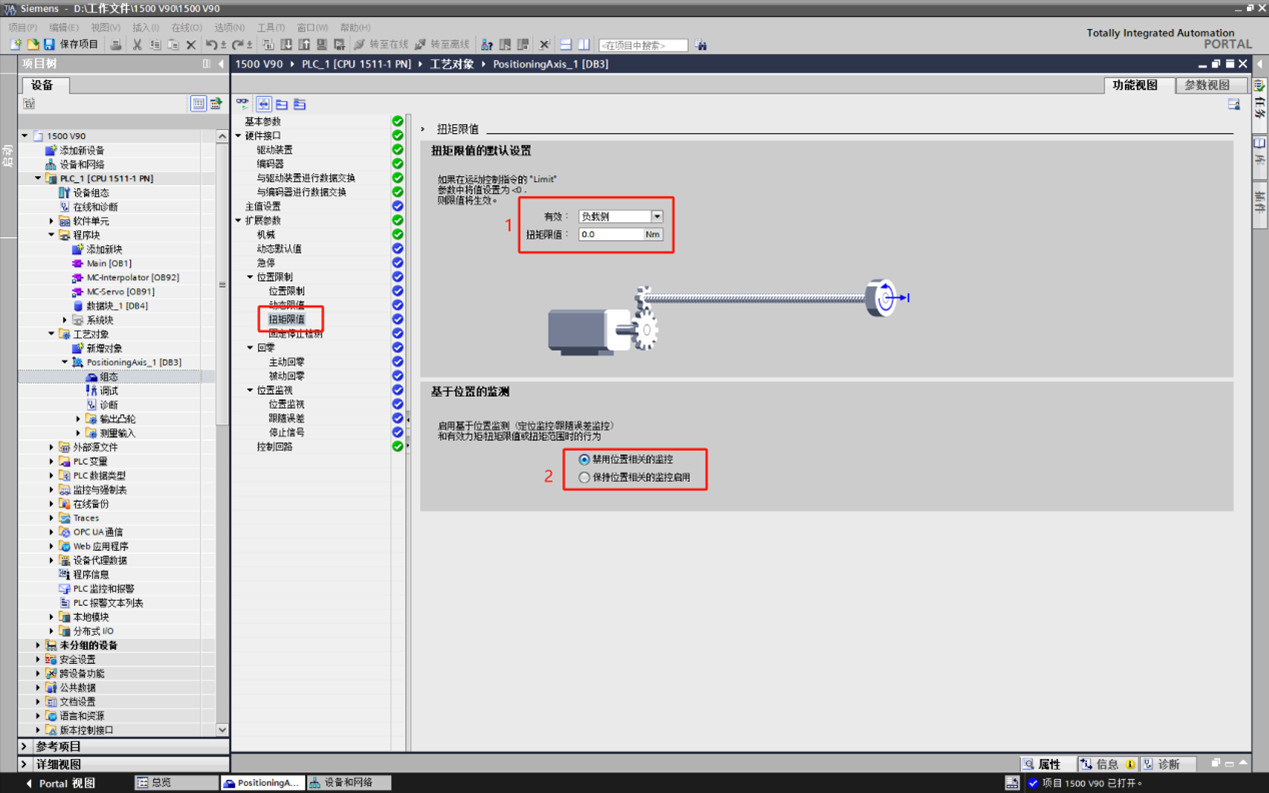Switch to 参数视图 tab
1269x793 pixels.
pos(1207,85)
